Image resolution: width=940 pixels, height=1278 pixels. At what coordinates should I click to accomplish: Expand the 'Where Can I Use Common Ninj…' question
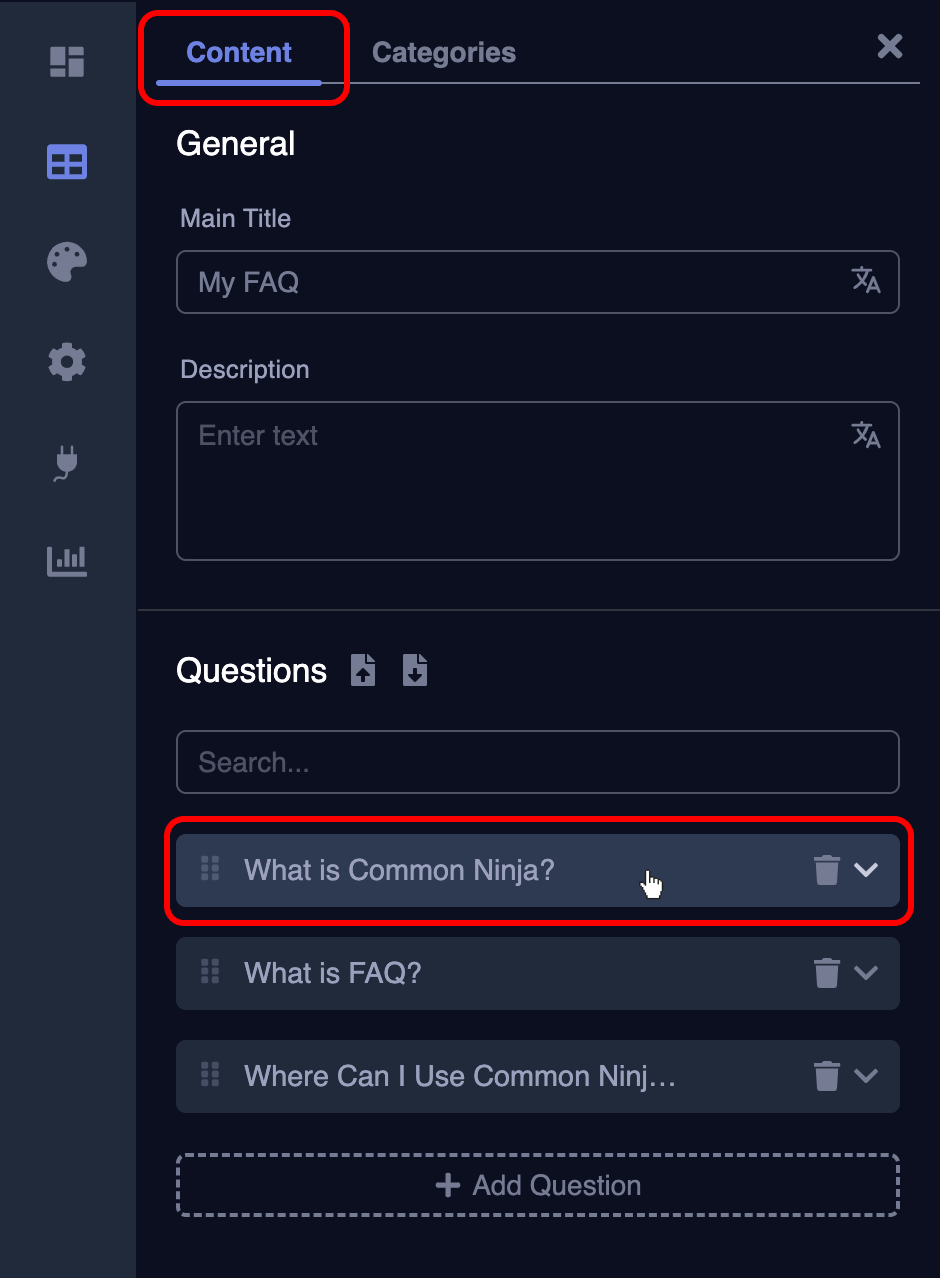coord(866,1076)
